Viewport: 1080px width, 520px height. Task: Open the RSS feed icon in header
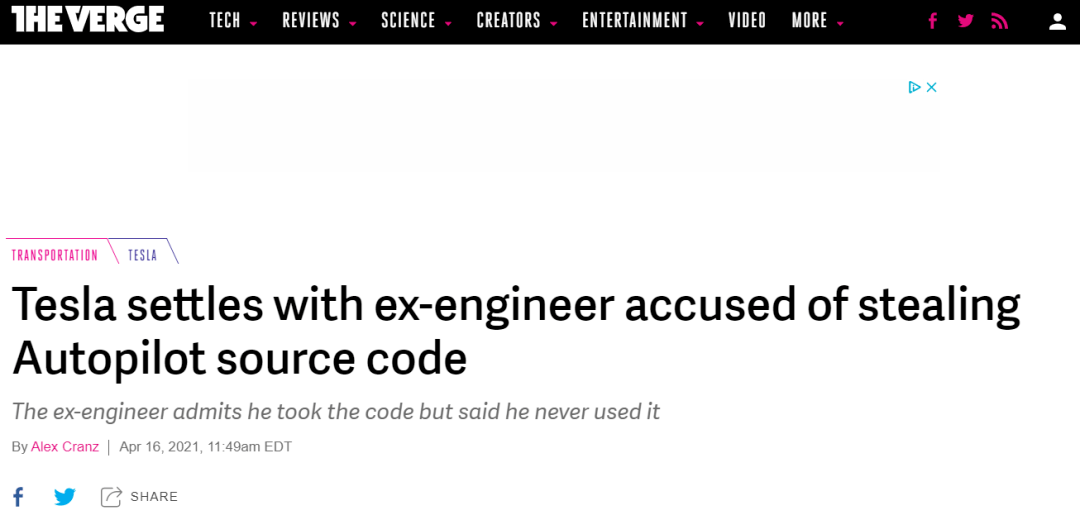point(999,21)
